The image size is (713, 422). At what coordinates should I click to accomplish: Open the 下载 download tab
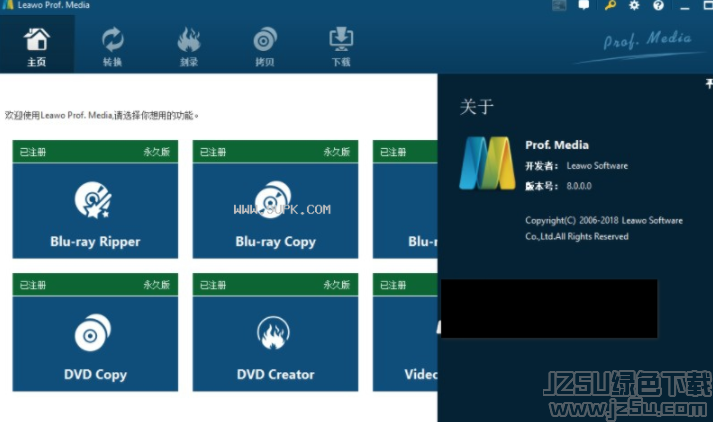[x=341, y=46]
